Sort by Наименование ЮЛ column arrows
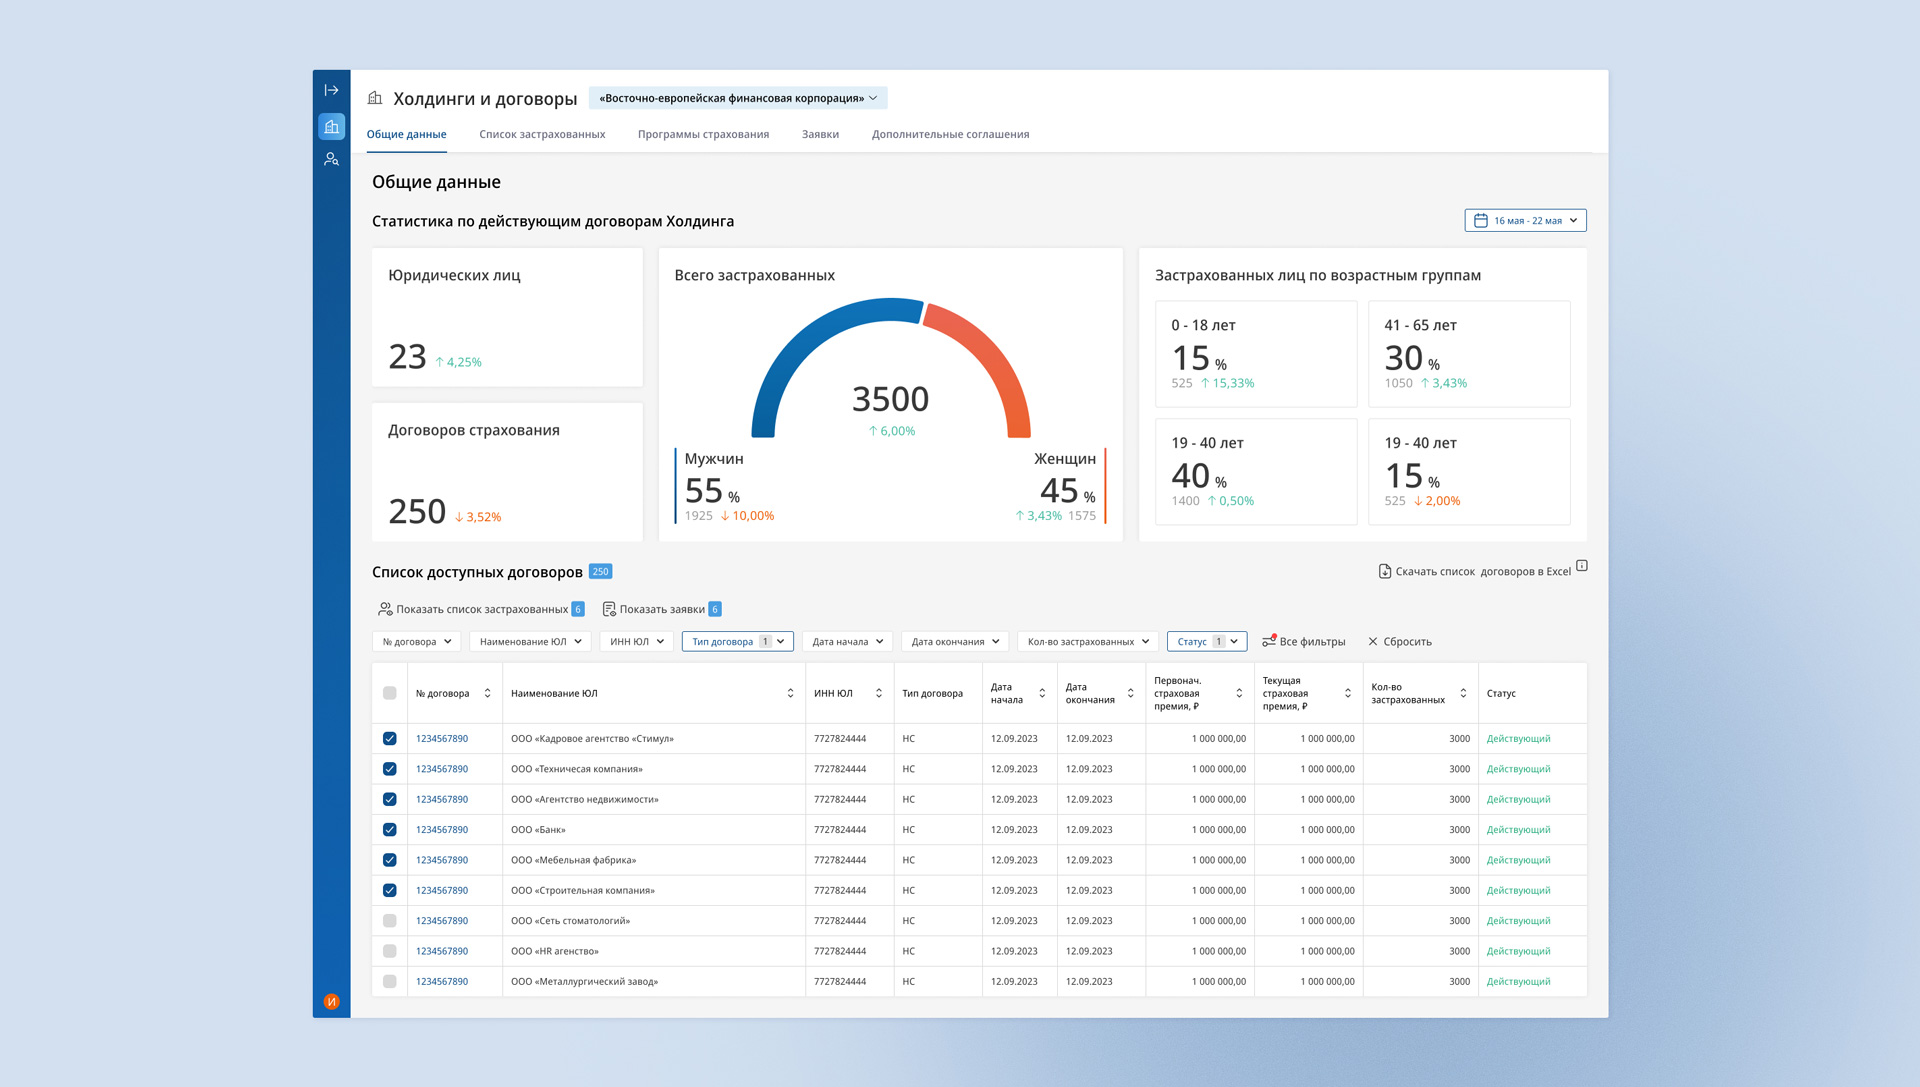Image resolution: width=1920 pixels, height=1087 pixels. tap(790, 693)
